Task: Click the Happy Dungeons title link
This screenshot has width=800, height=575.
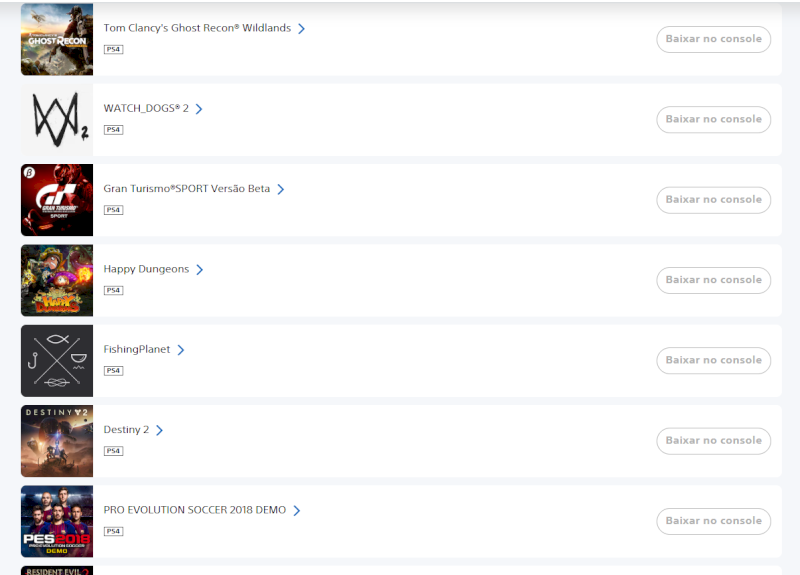Action: pyautogui.click(x=146, y=269)
